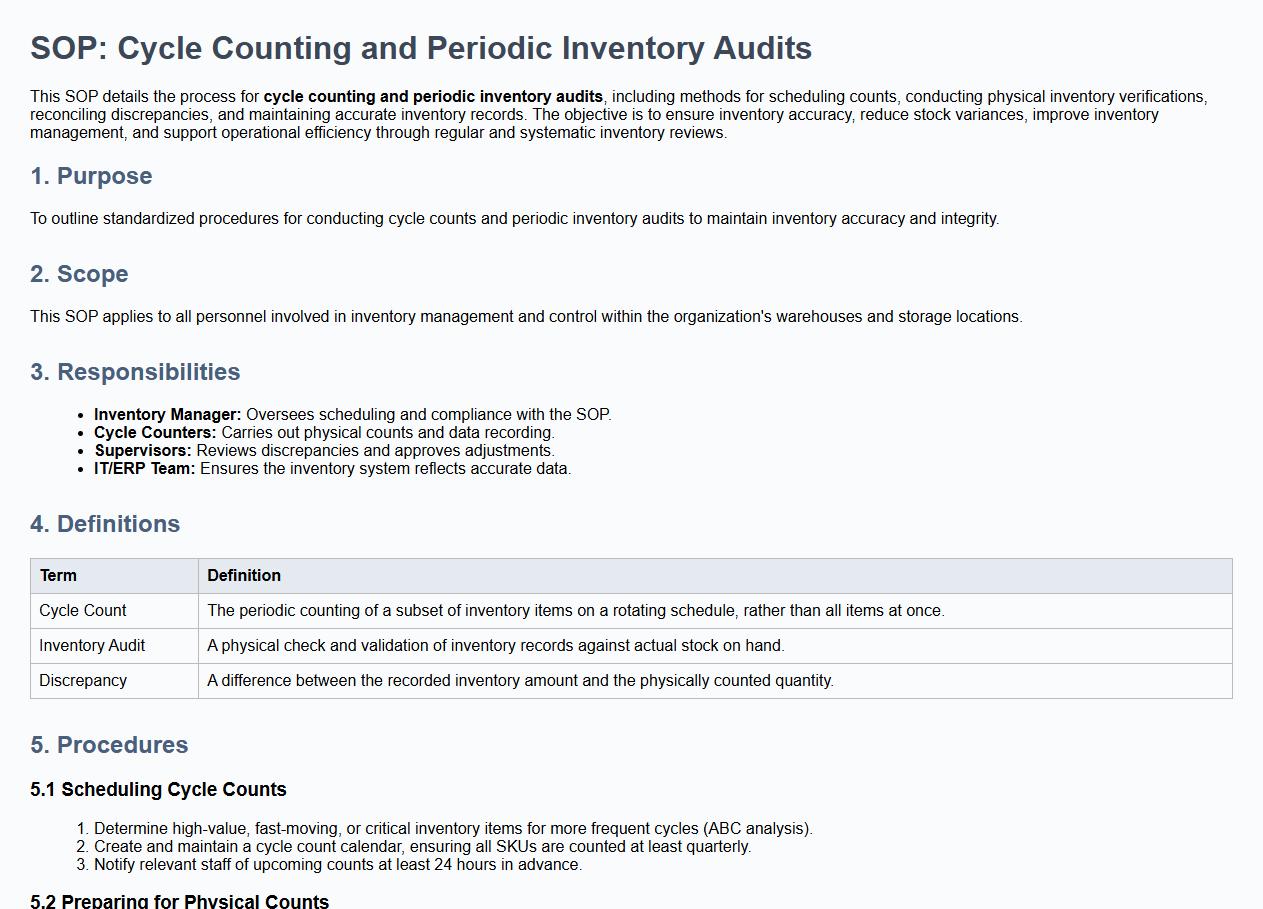The height and width of the screenshot is (909, 1263).
Task: Click the 'Cycle Counters:' bullet label
Action: point(155,433)
